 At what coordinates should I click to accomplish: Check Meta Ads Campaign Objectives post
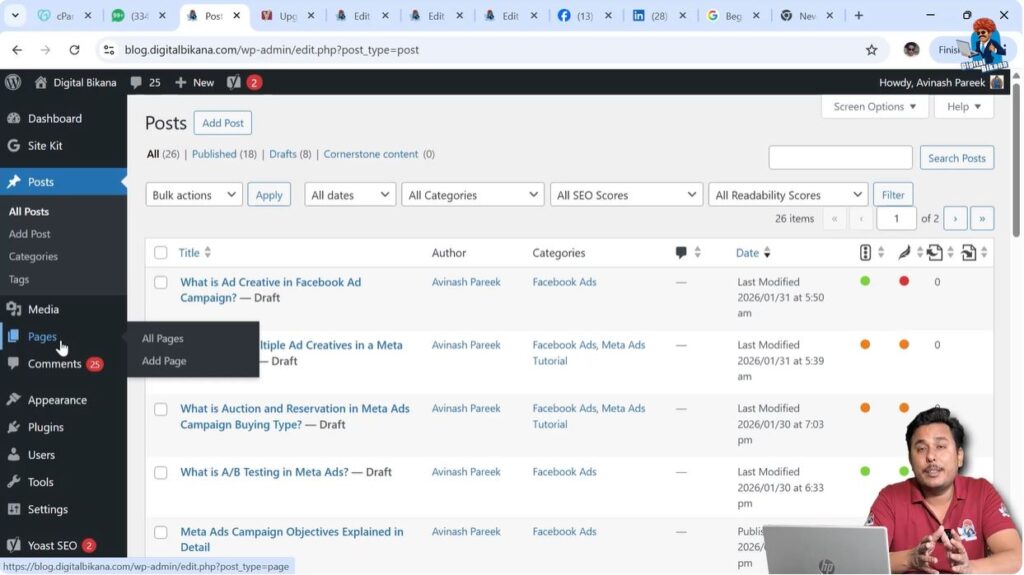[161, 532]
